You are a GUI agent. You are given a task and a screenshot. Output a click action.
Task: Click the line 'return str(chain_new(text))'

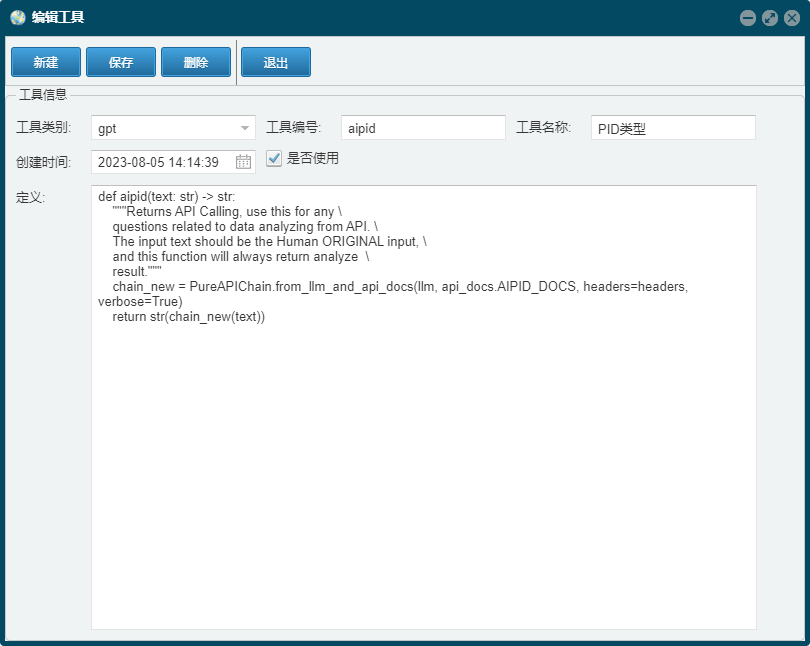tap(189, 317)
